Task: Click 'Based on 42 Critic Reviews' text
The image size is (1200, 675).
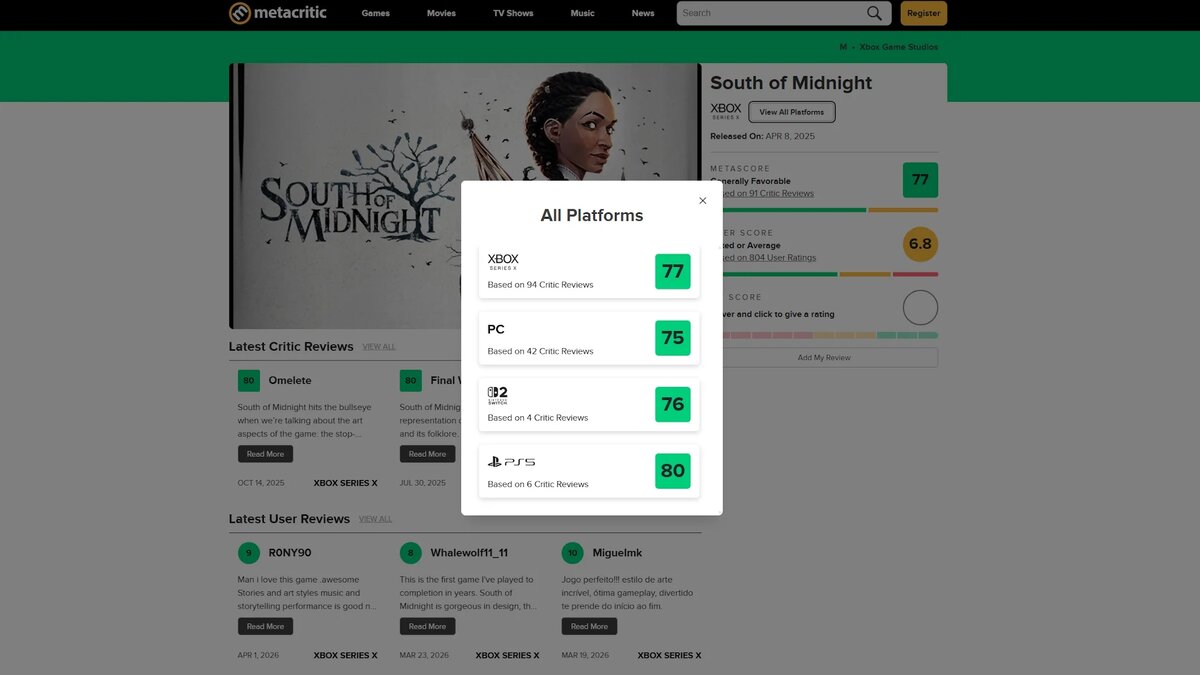Action: pyautogui.click(x=540, y=351)
